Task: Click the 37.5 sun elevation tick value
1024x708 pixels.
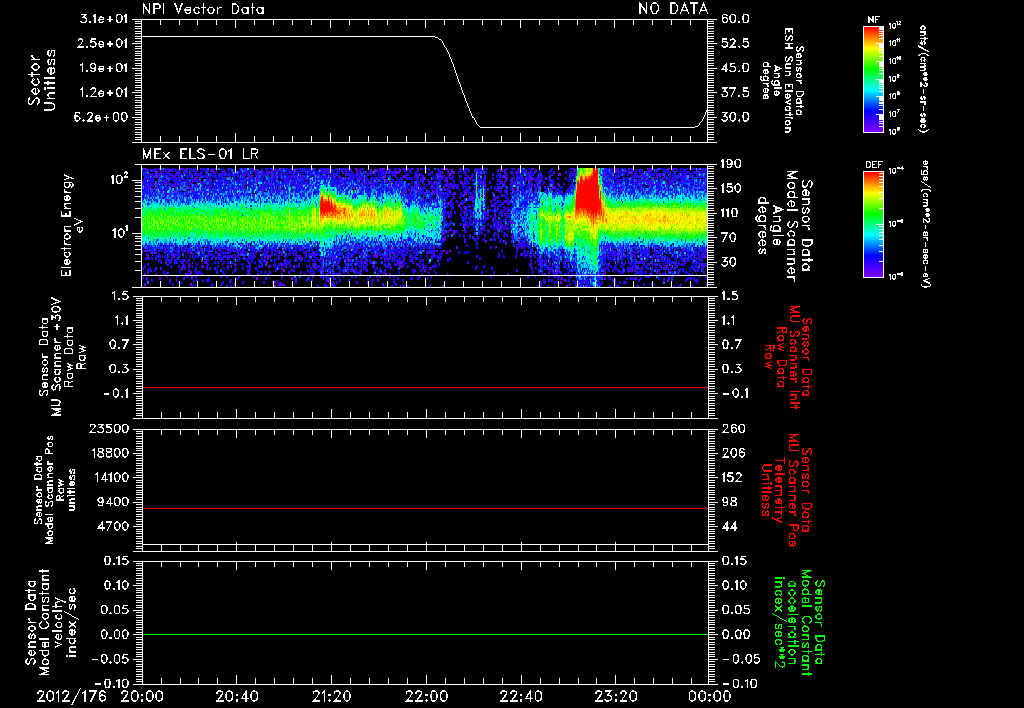Action: coord(735,93)
